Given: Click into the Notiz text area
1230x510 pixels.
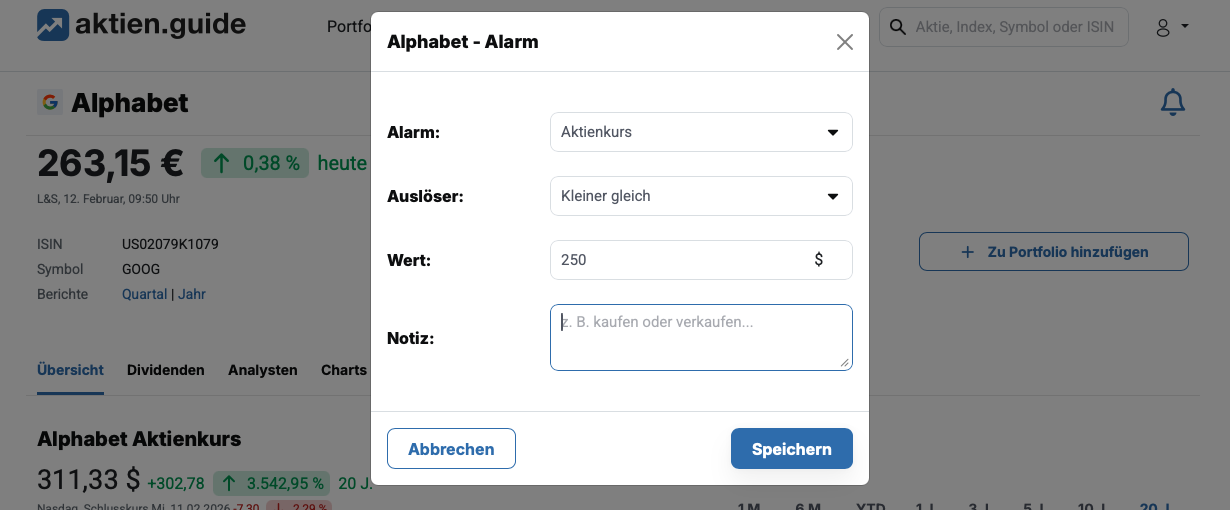Looking at the screenshot, I should click(x=701, y=338).
